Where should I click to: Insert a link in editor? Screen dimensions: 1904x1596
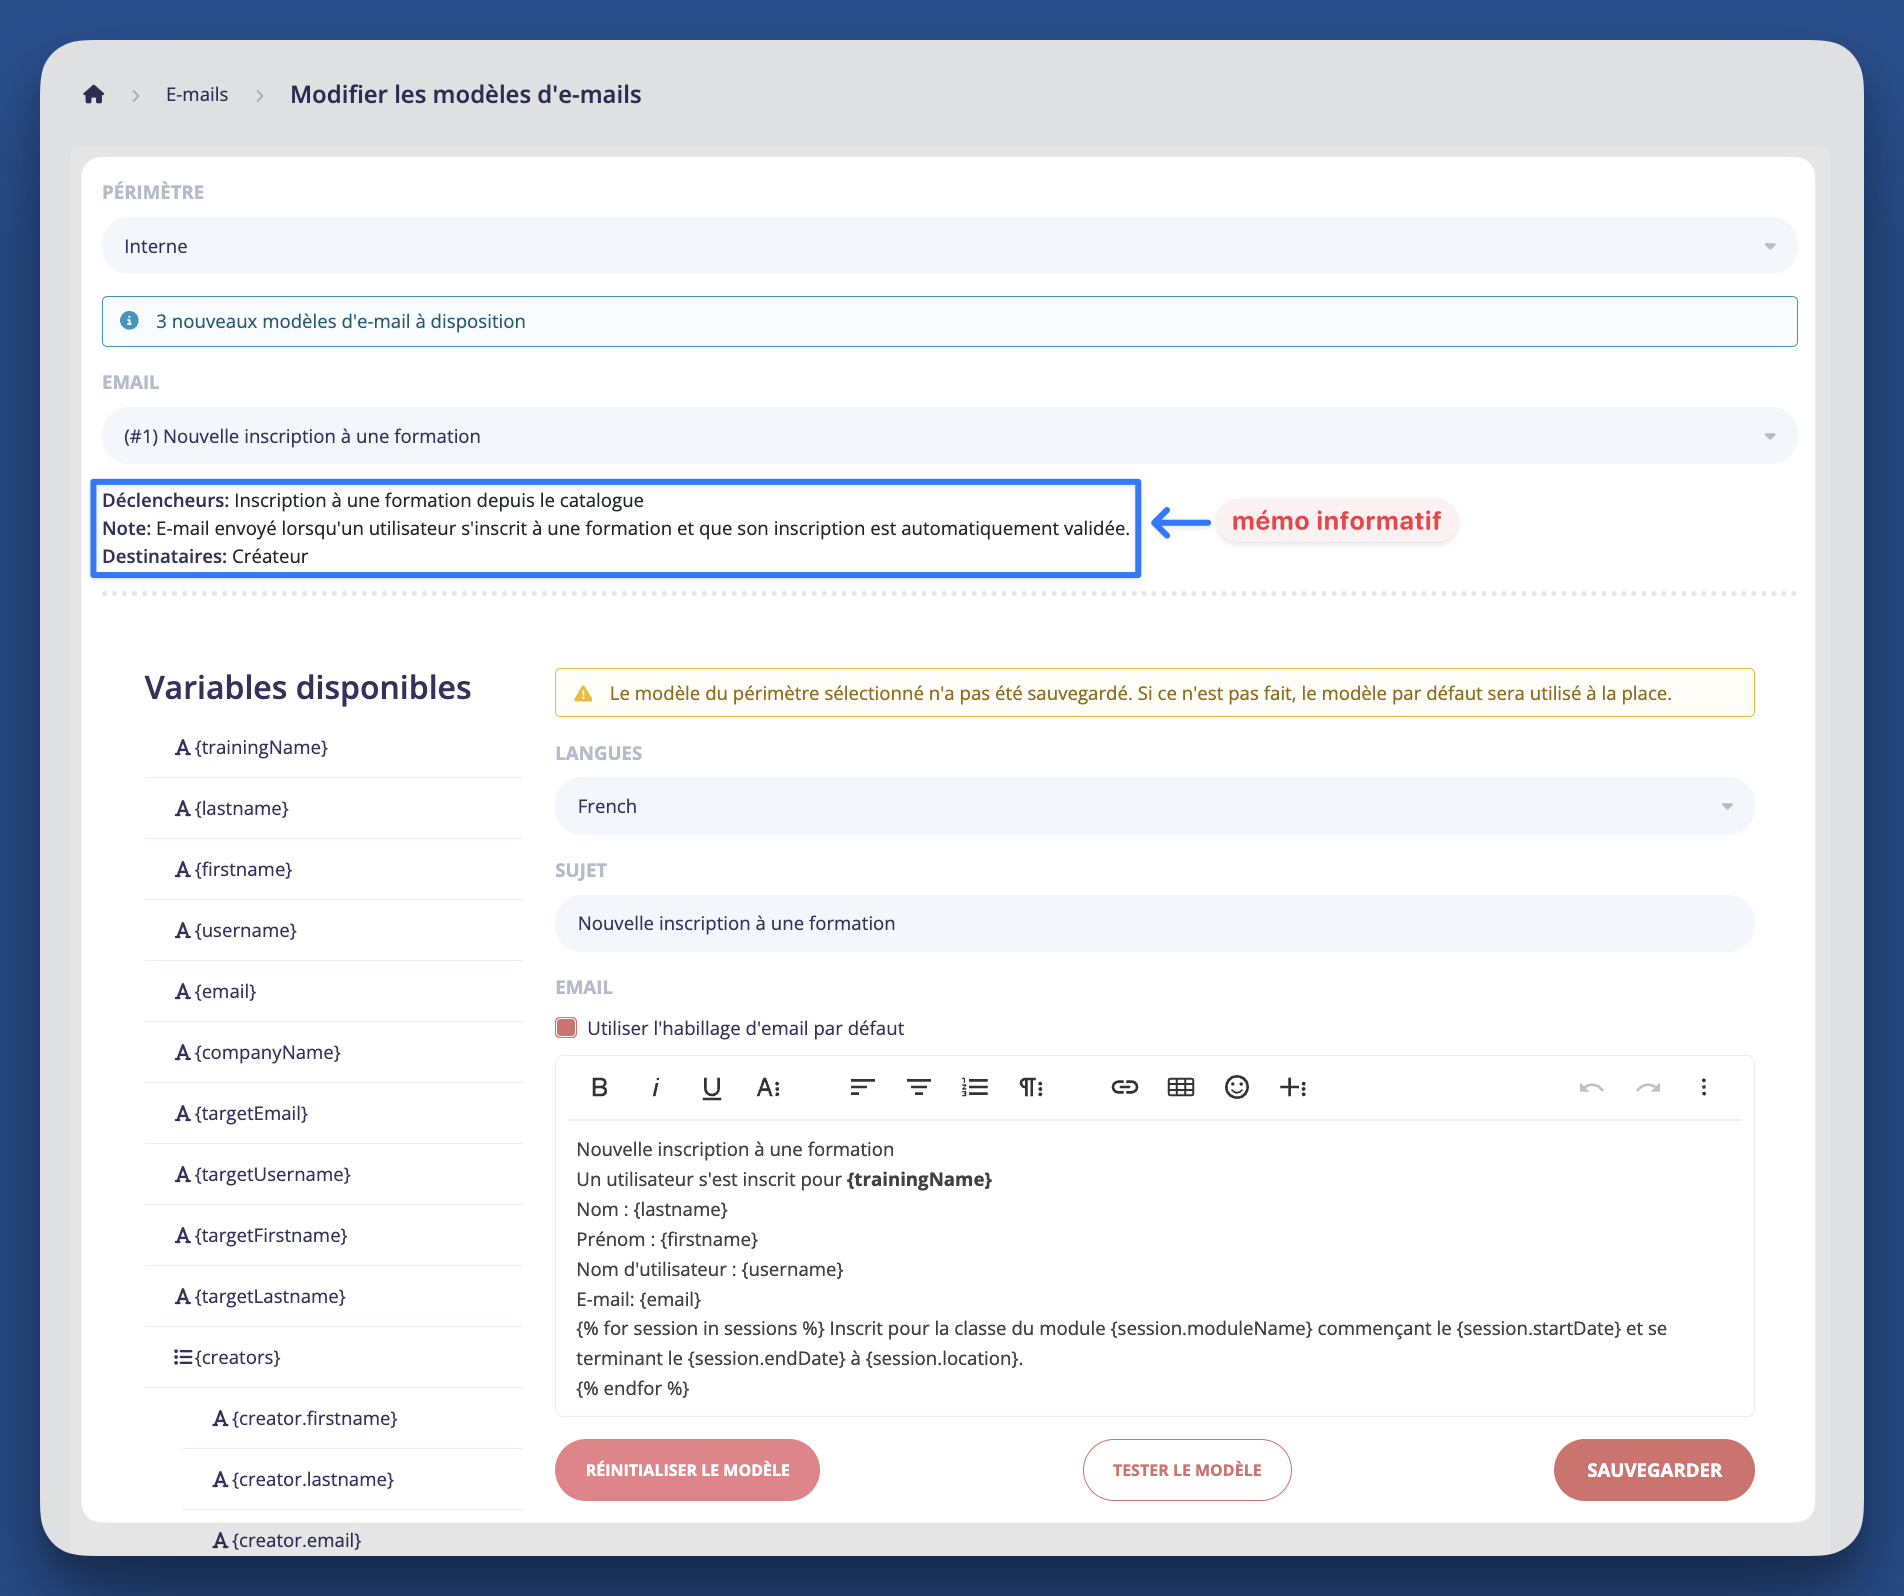(x=1125, y=1087)
